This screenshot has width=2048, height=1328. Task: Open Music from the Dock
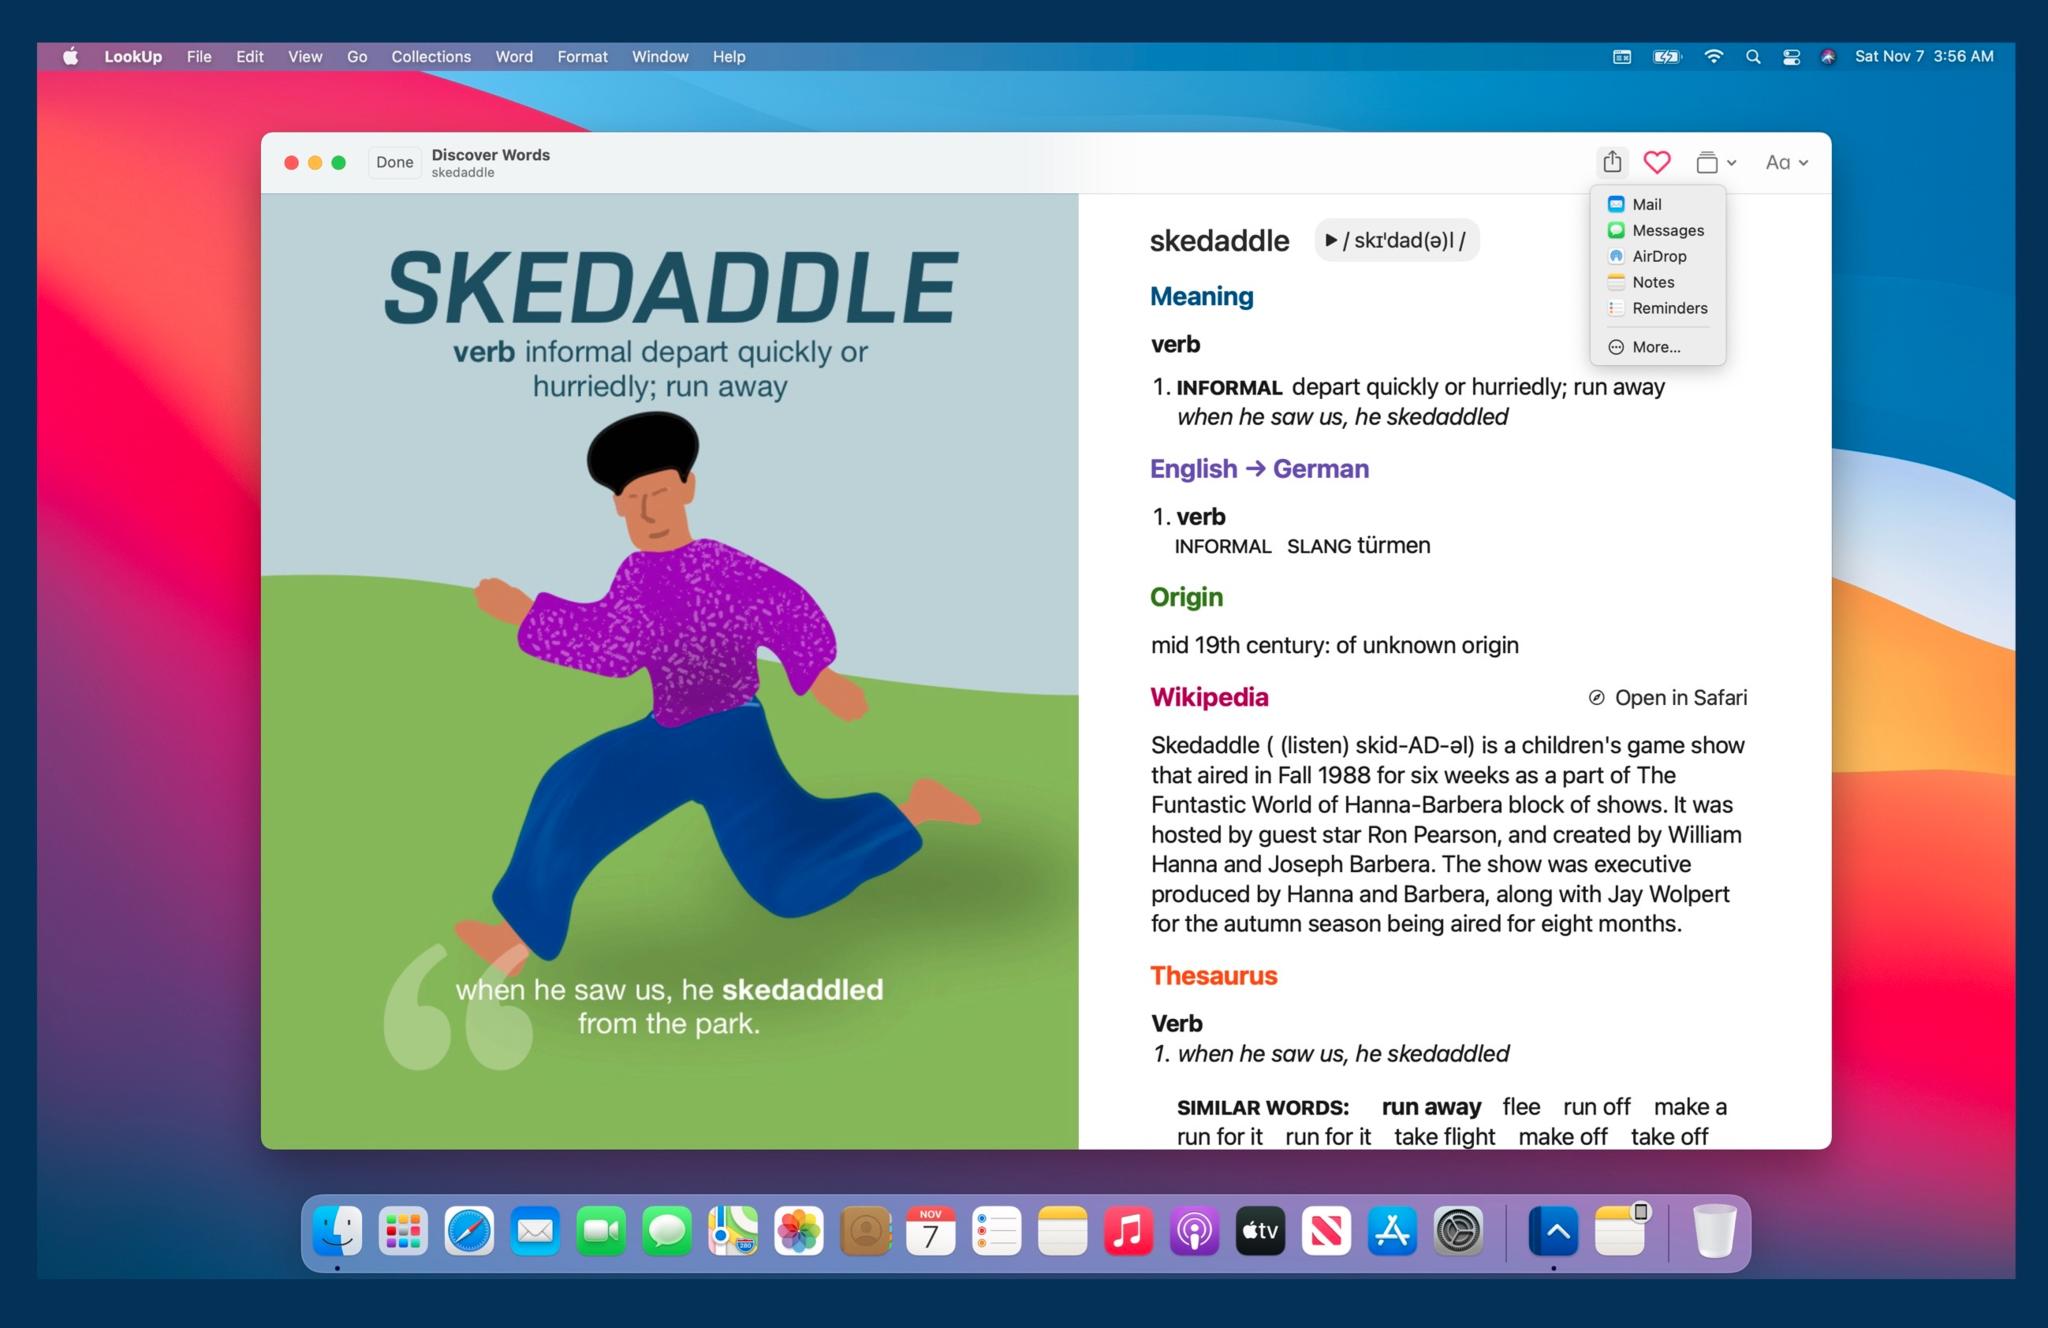pyautogui.click(x=1129, y=1231)
